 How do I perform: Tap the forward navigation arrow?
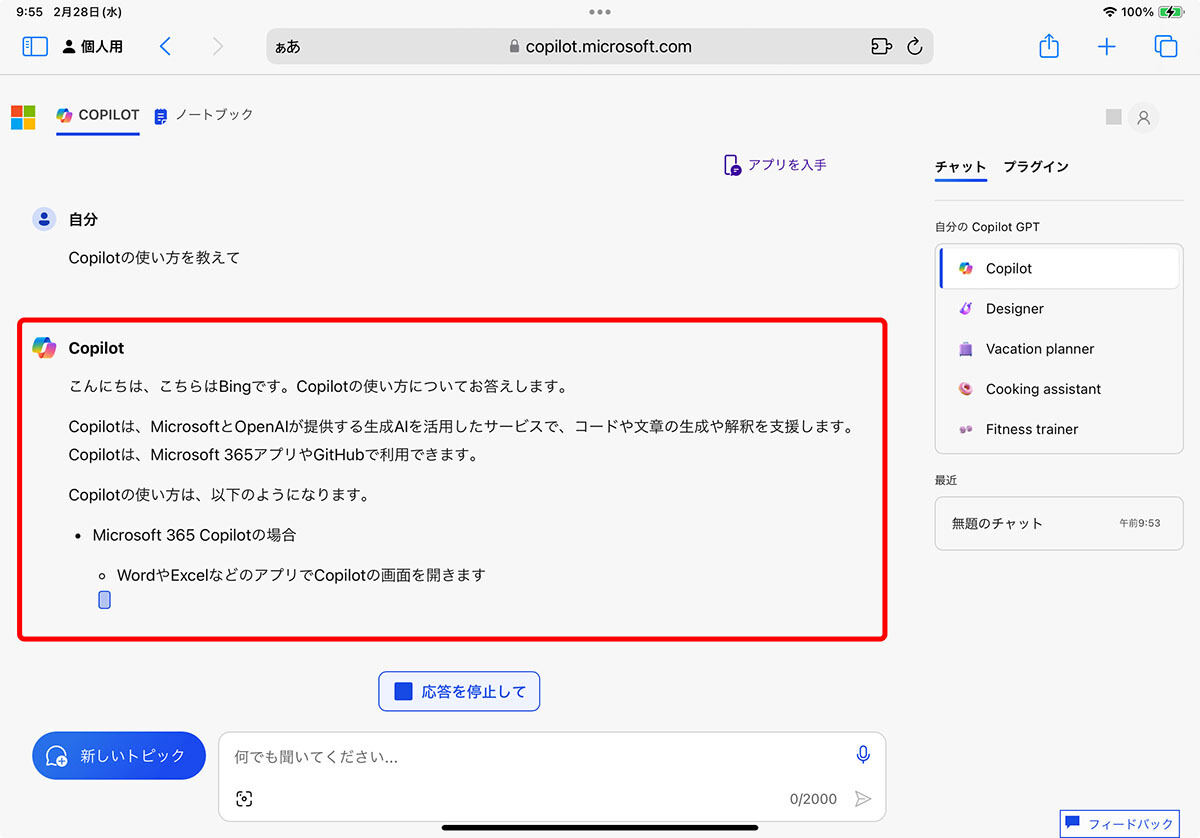coord(218,46)
